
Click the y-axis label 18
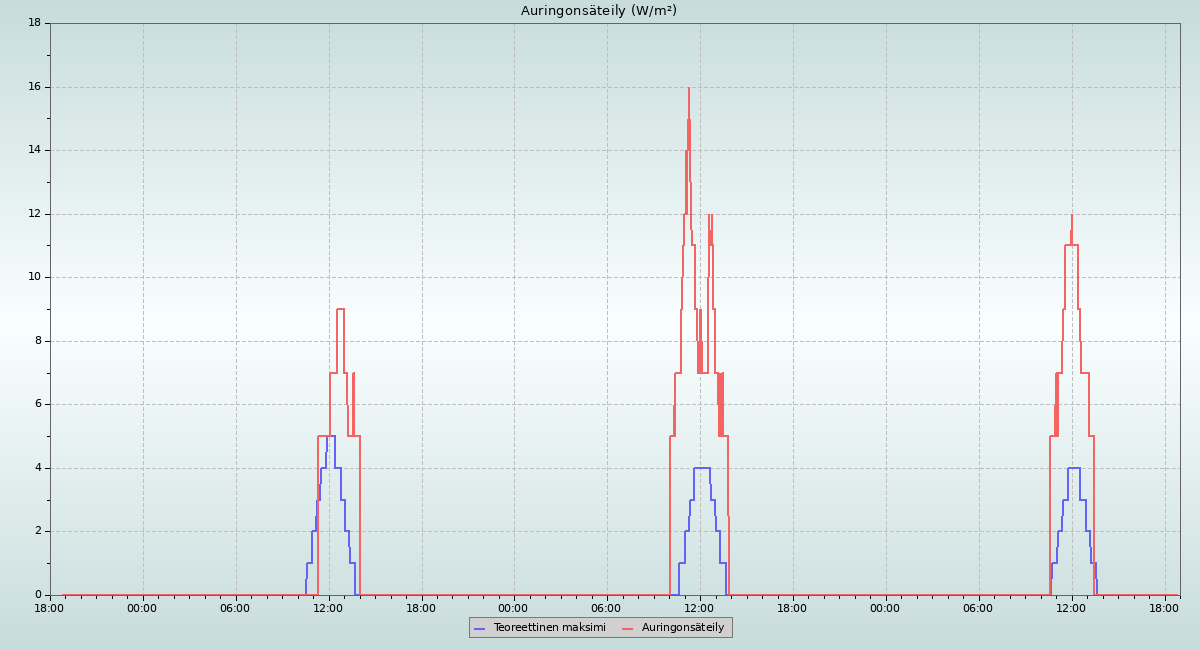point(34,23)
